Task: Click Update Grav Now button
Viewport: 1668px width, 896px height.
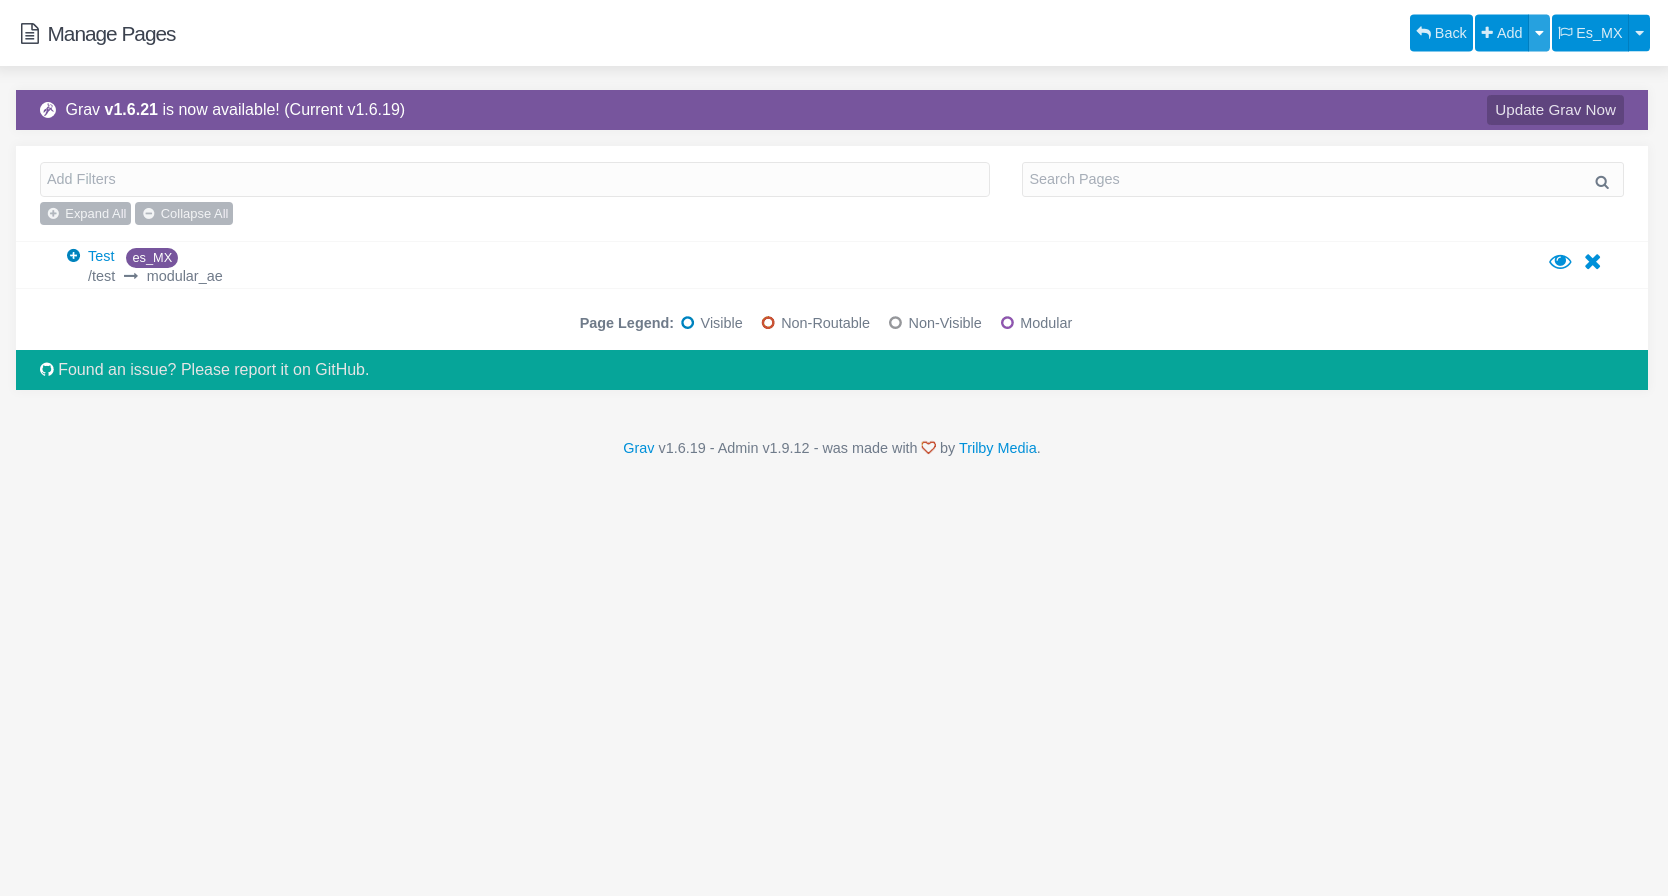Action: [1555, 110]
